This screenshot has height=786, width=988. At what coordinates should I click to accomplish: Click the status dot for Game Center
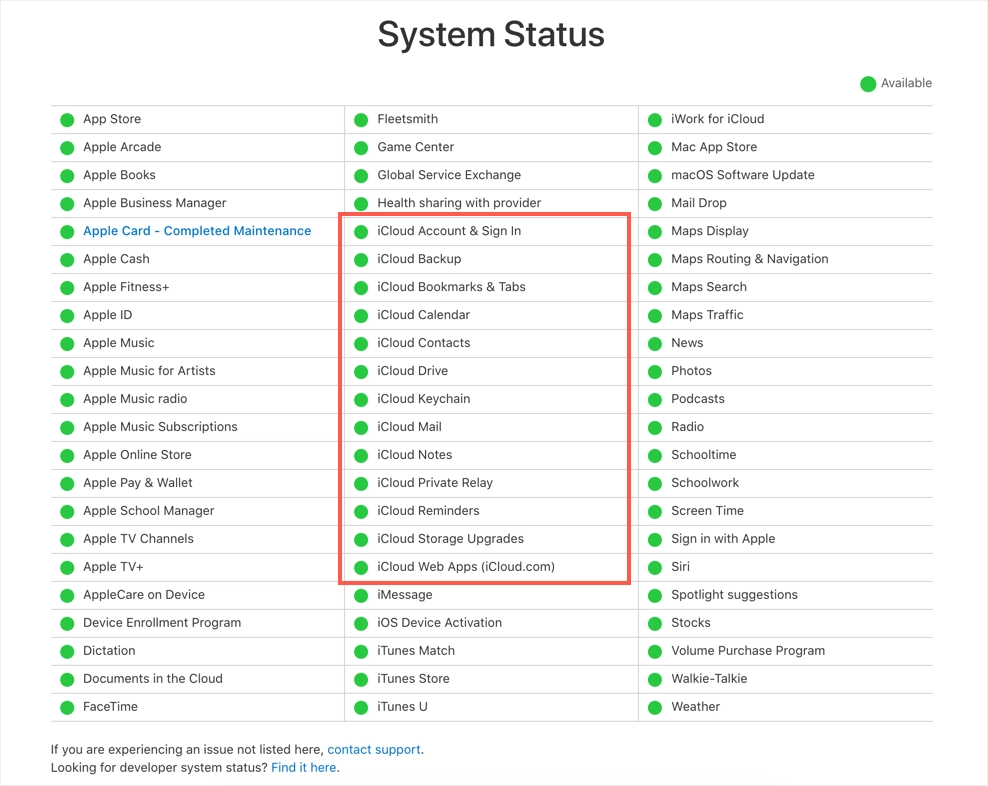(x=361, y=148)
